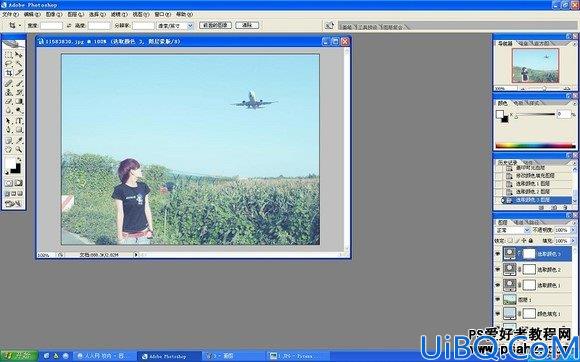Switch to Quick Mask mode

pyautogui.click(x=19, y=183)
